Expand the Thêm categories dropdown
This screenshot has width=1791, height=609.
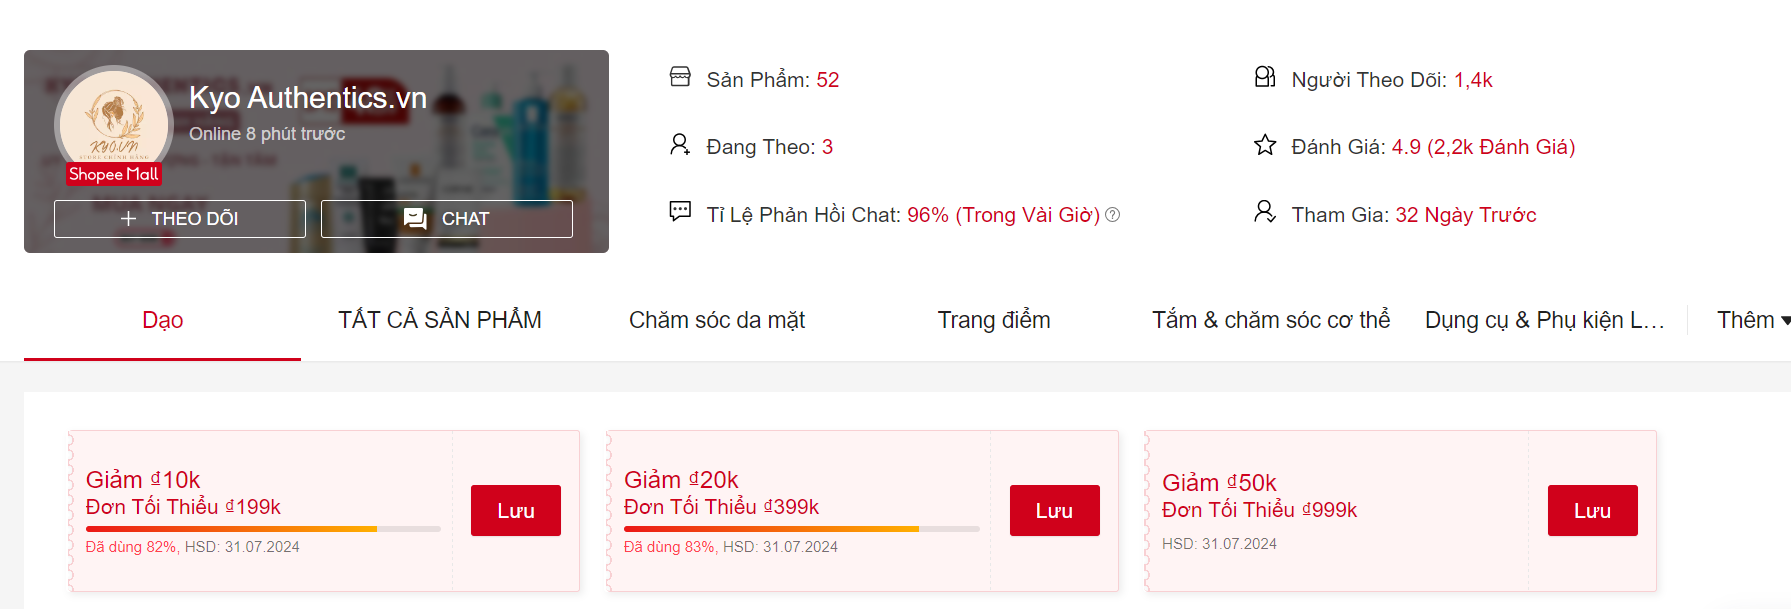click(x=1752, y=320)
